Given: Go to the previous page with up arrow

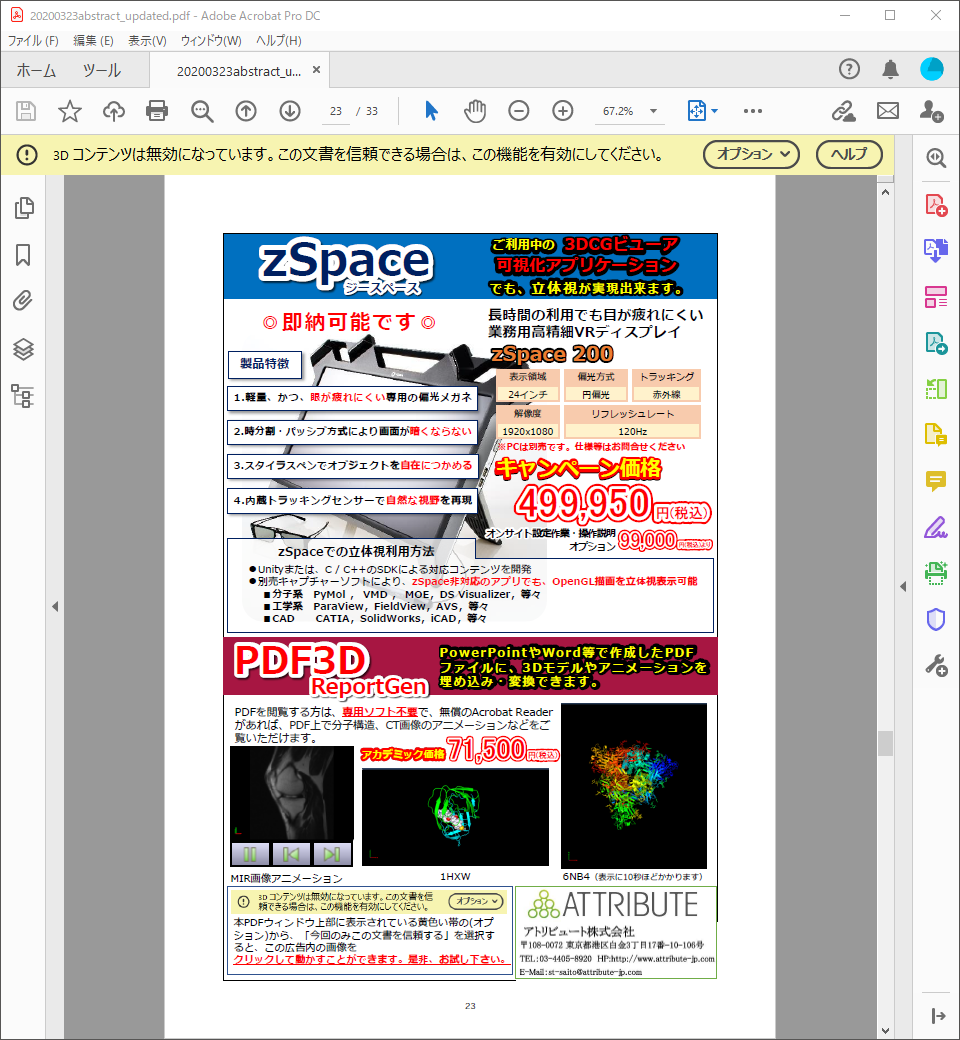Looking at the screenshot, I should (x=246, y=111).
